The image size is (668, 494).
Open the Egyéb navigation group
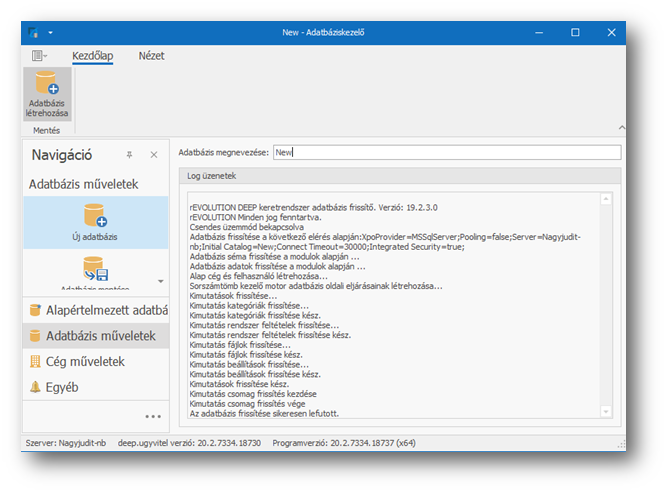(94, 387)
